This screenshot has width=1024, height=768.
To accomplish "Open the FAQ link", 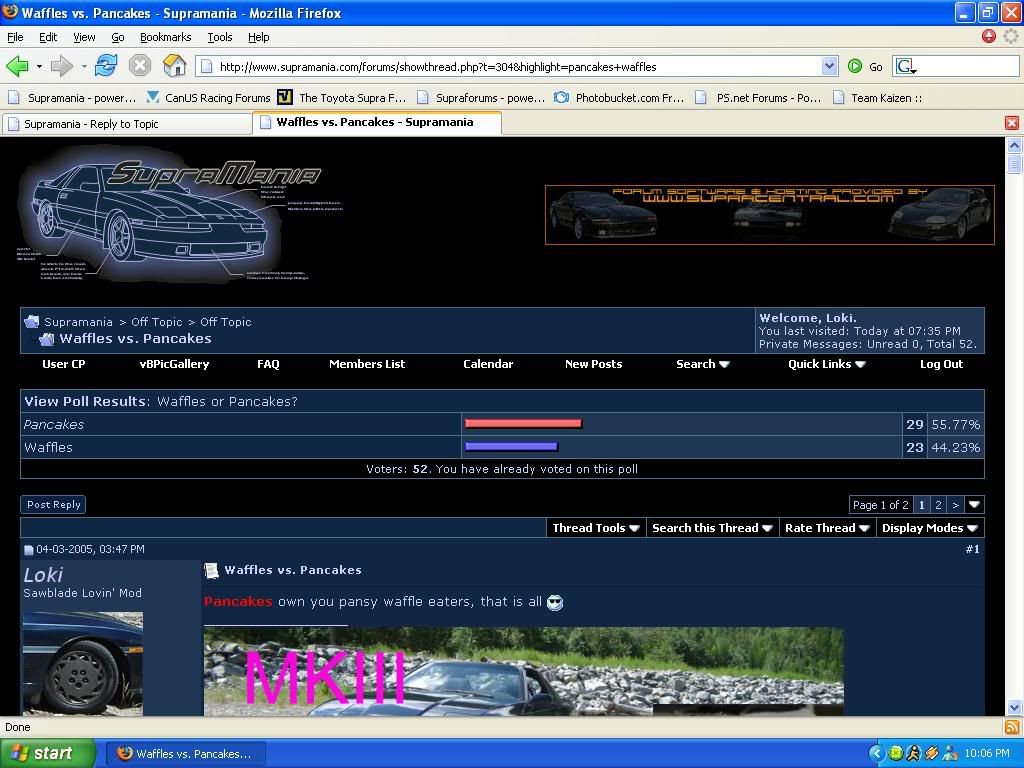I will pos(268,364).
